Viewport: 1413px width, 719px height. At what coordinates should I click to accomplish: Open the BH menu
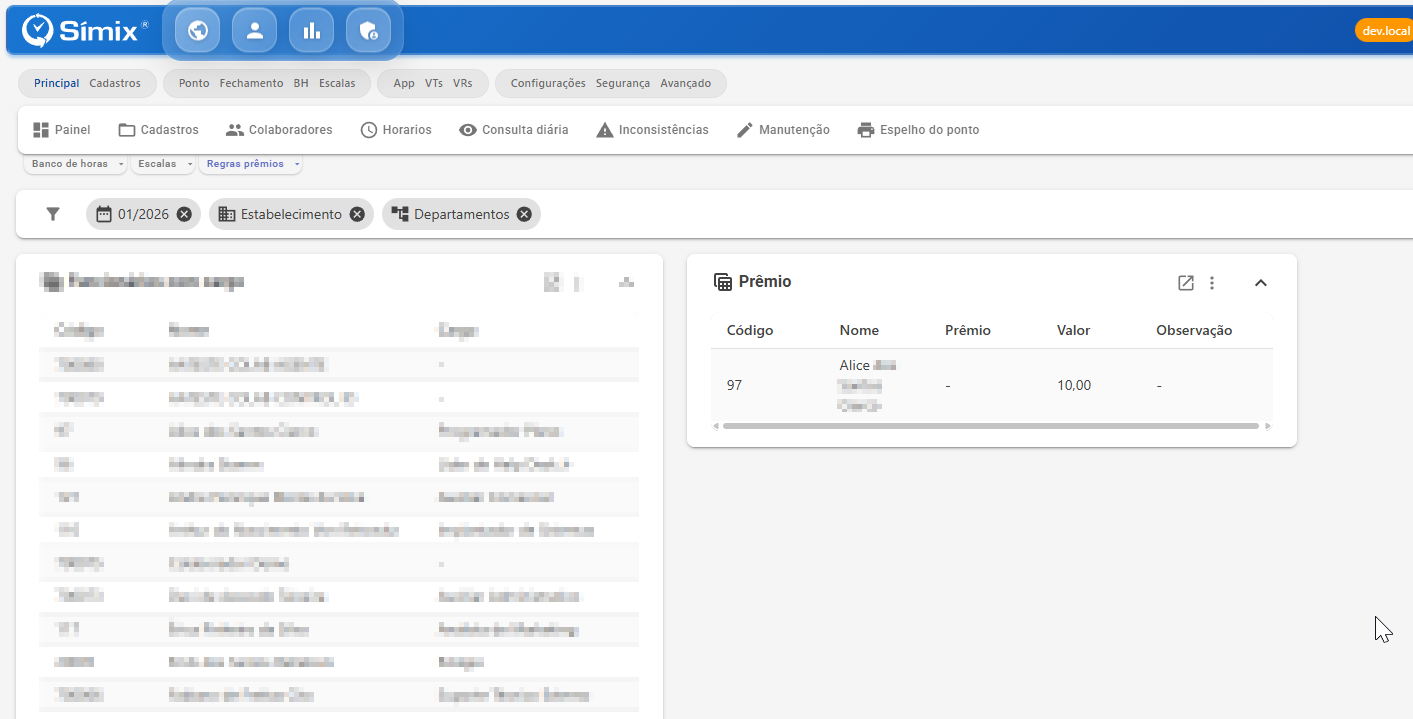pos(301,83)
